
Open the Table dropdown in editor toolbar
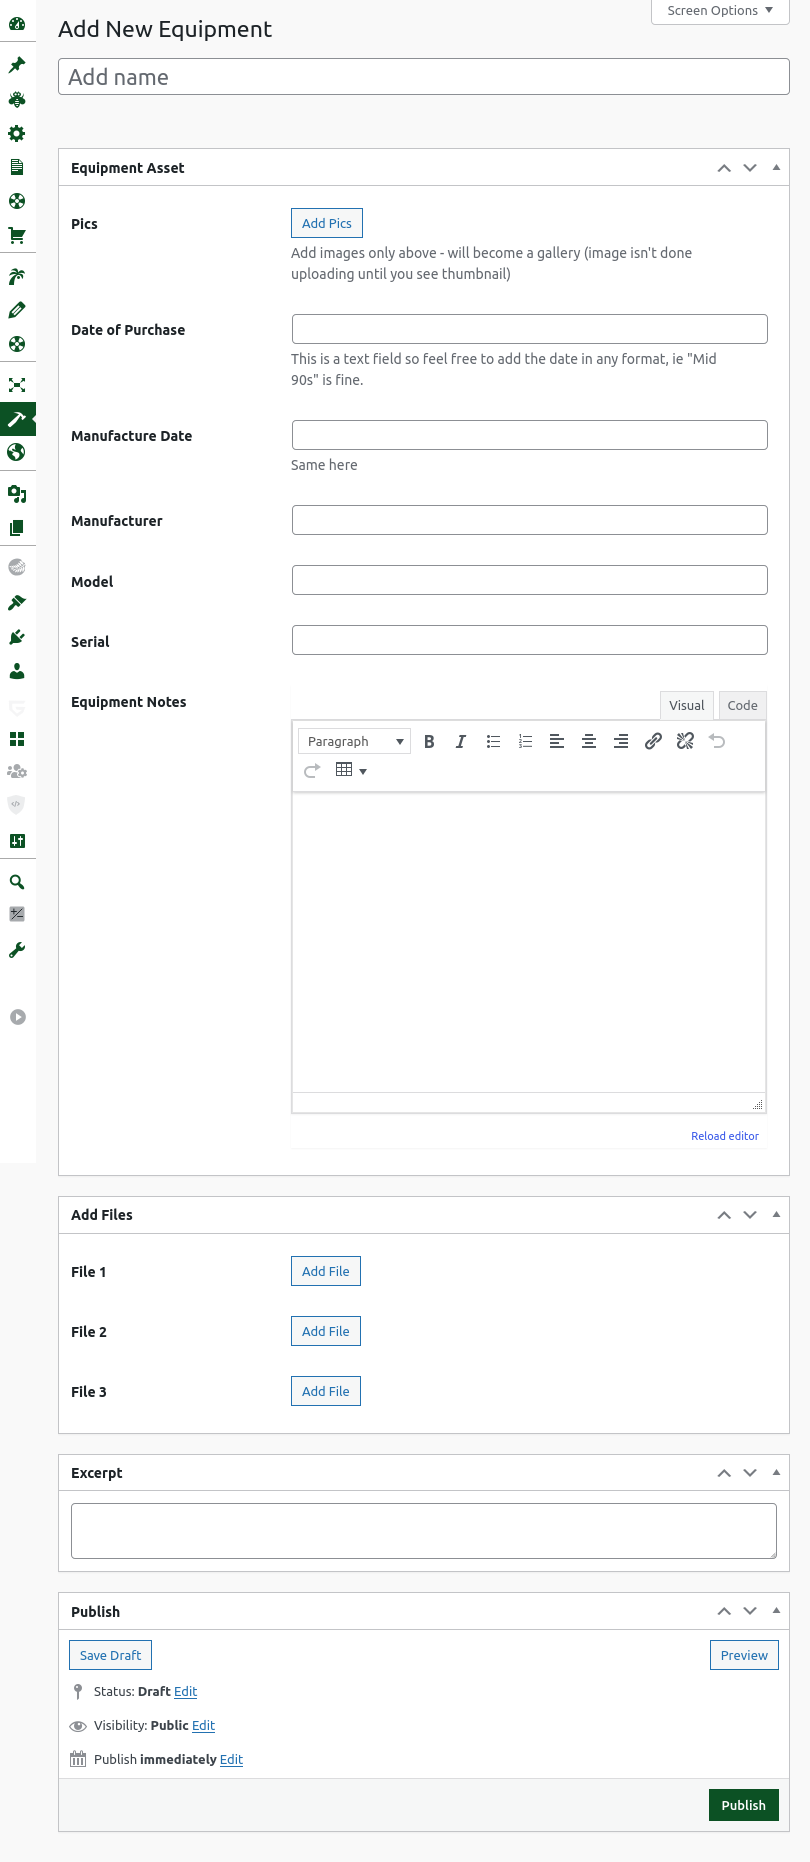(x=351, y=770)
